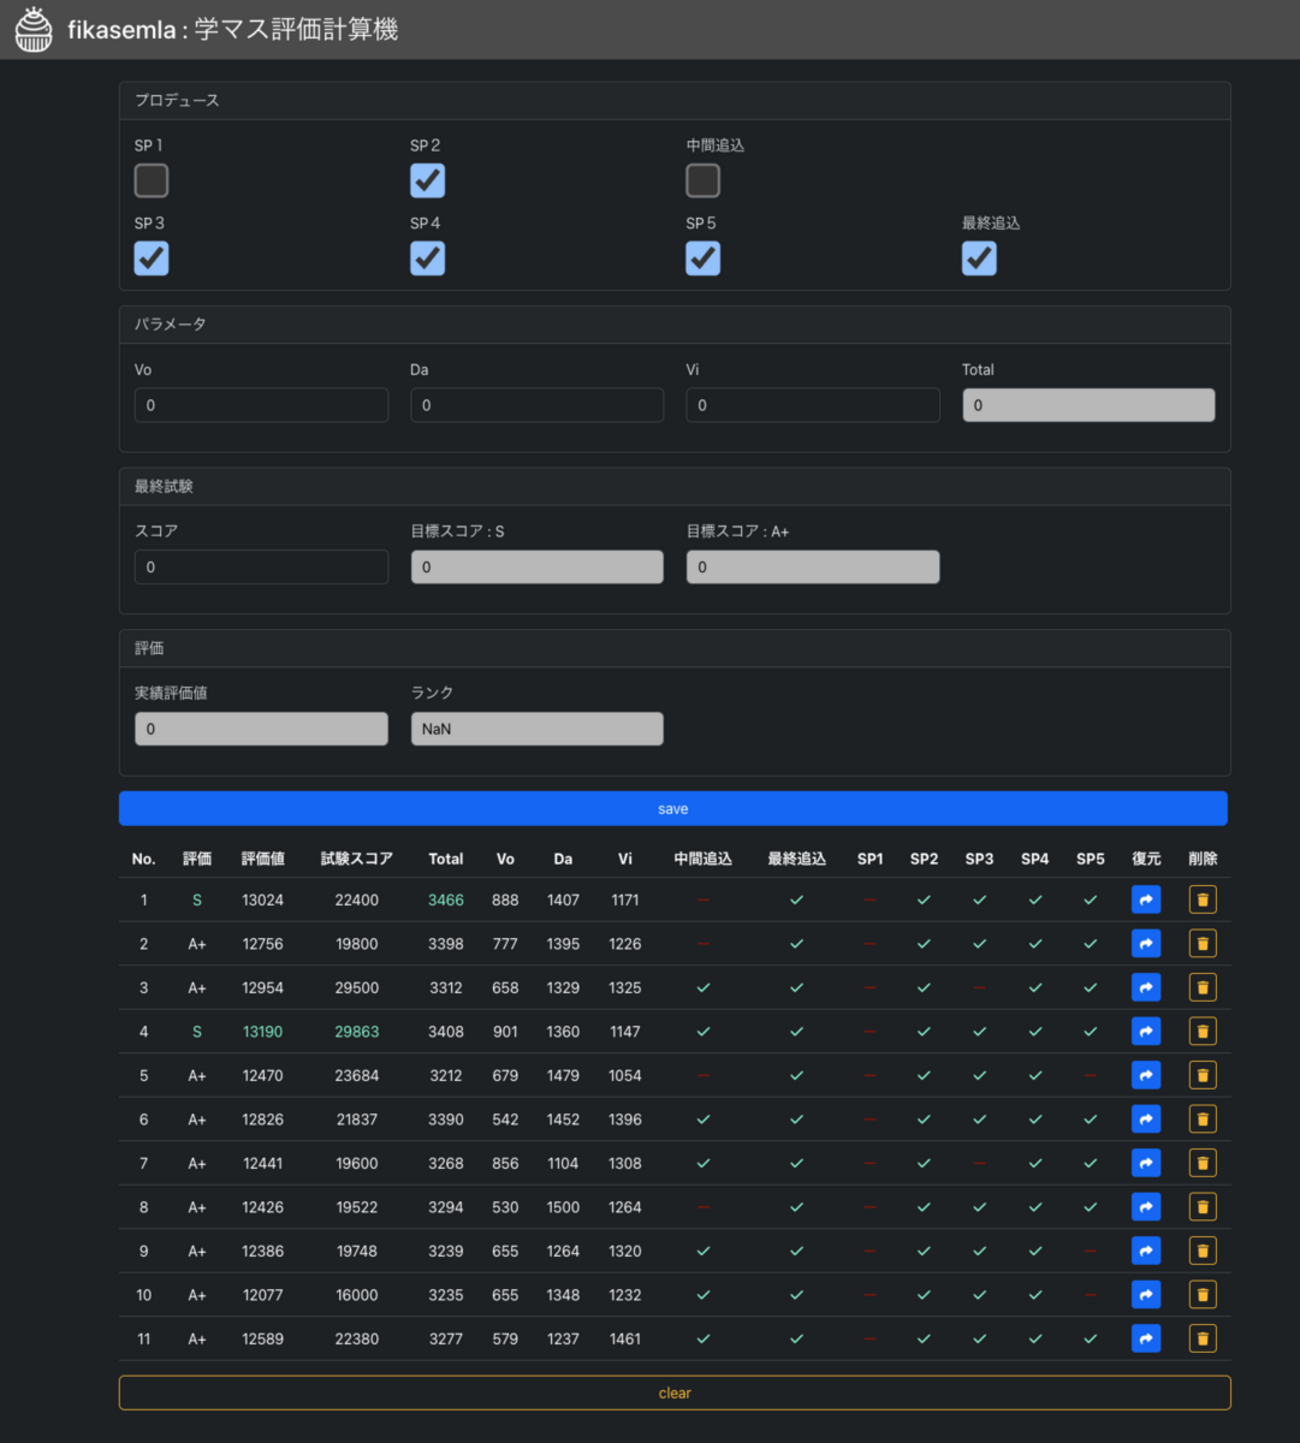Click the Vo parameter input field
The image size is (1300, 1443).
coord(261,405)
